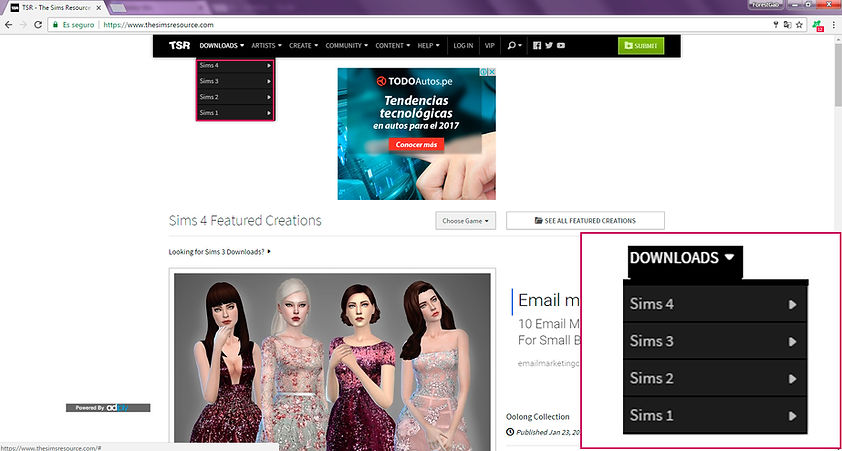Open CONTENT menu in site navigation
This screenshot has height=451, width=842.
coord(393,46)
